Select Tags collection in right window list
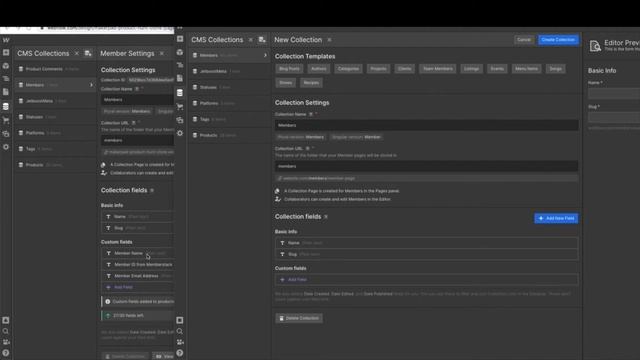The height and width of the screenshot is (360, 640). [x=229, y=119]
